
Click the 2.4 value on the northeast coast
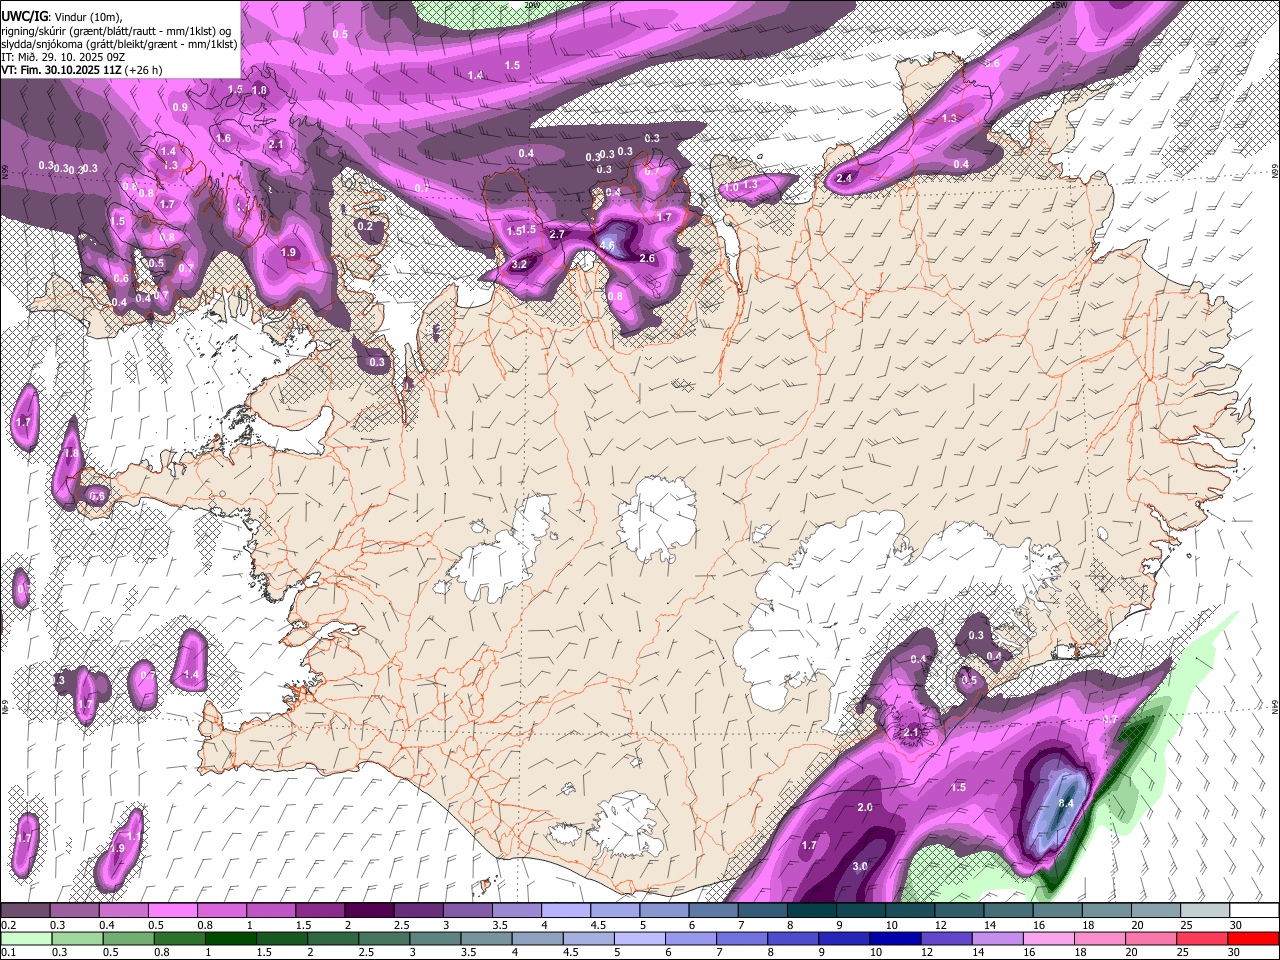[845, 179]
